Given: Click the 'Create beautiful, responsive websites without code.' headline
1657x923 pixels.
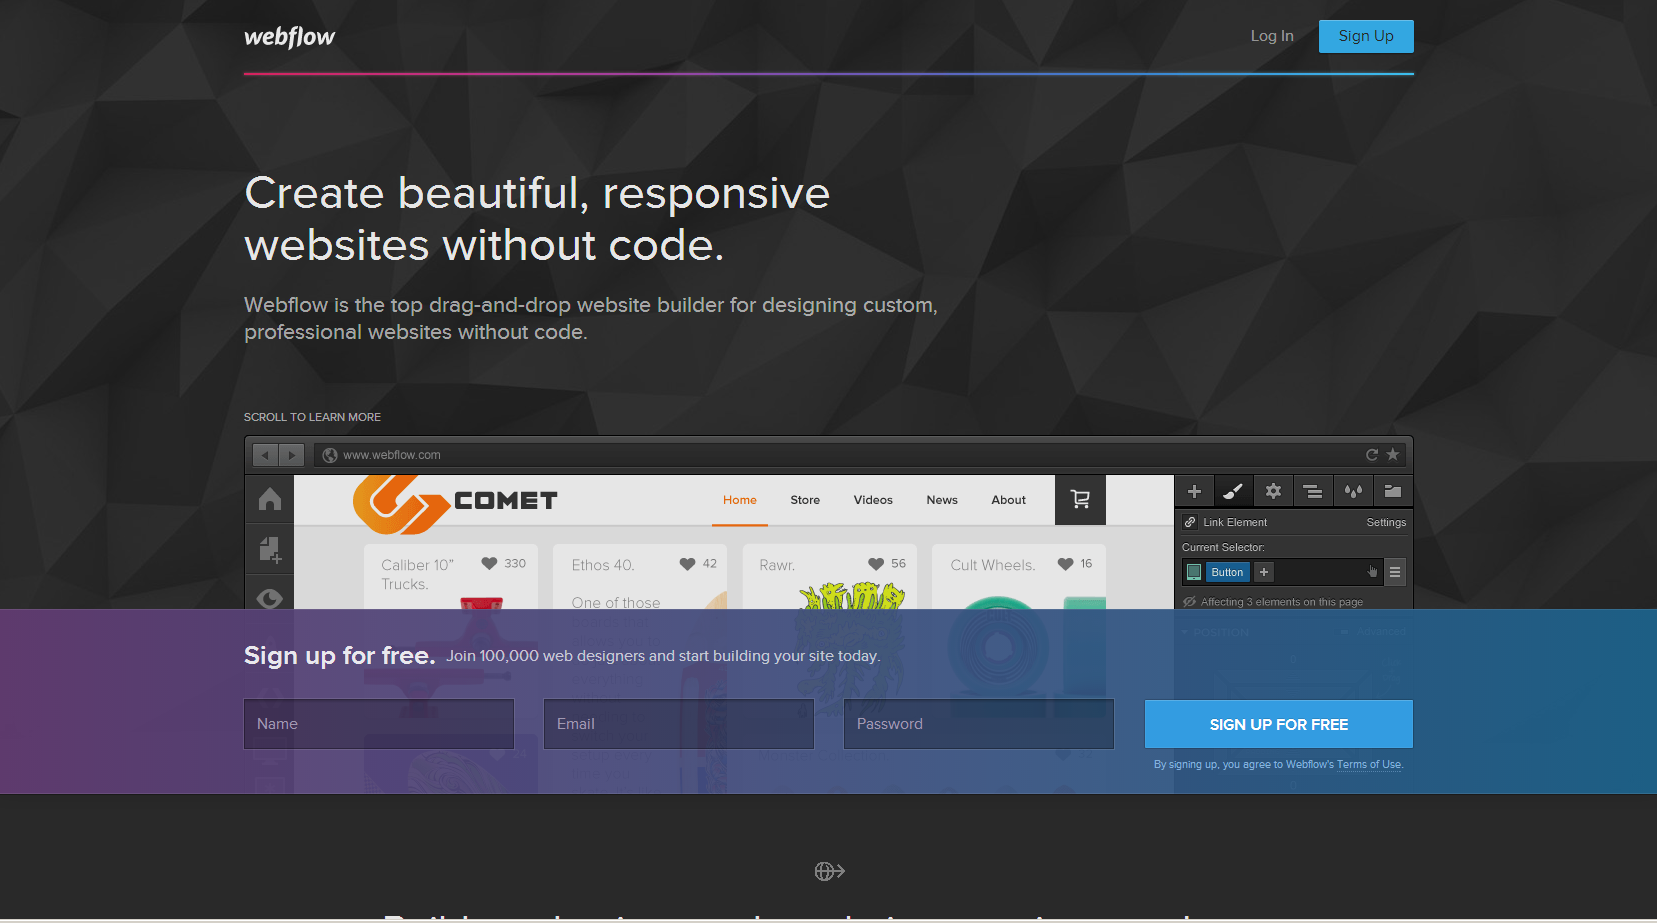Looking at the screenshot, I should [537, 219].
